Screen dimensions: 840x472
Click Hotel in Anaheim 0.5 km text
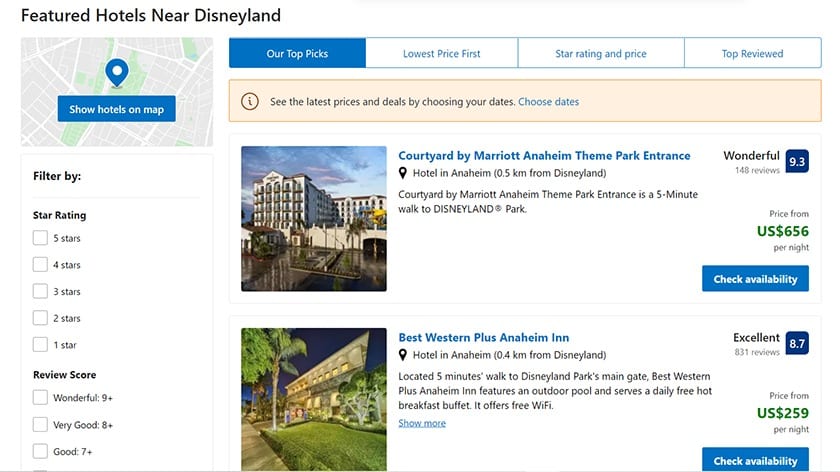509,173
